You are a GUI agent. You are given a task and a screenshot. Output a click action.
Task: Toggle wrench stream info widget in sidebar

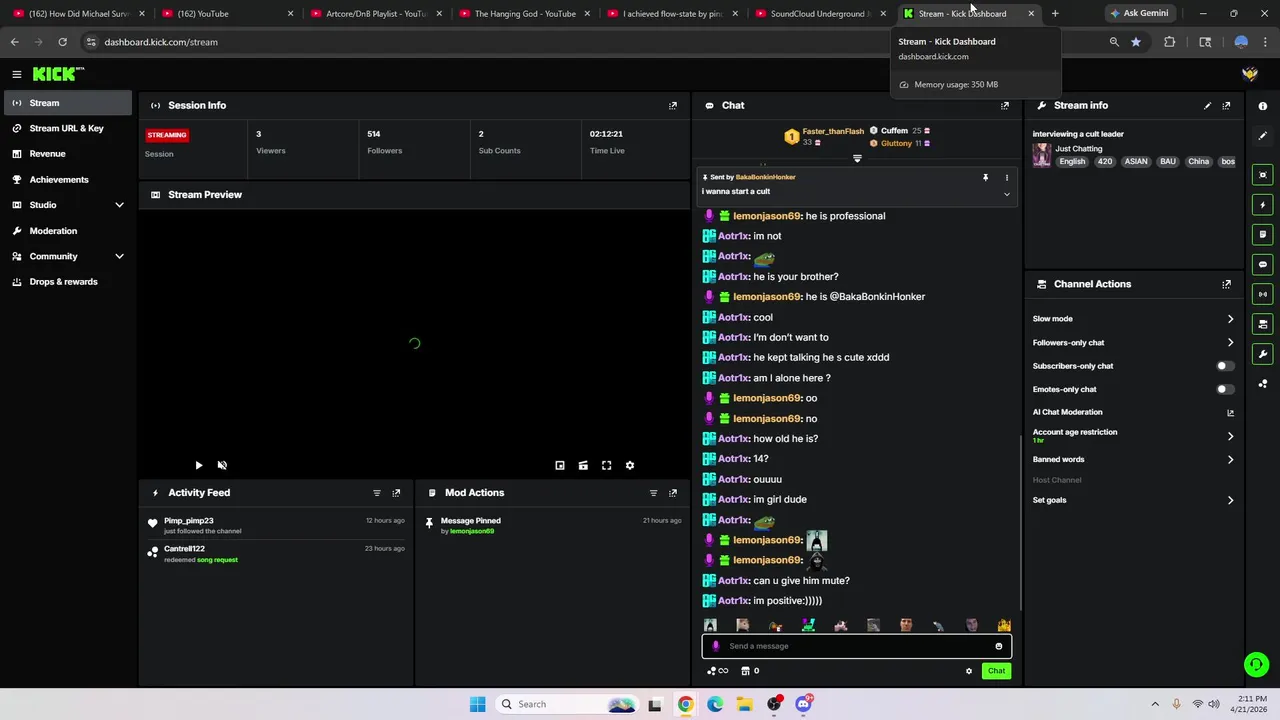point(1263,354)
